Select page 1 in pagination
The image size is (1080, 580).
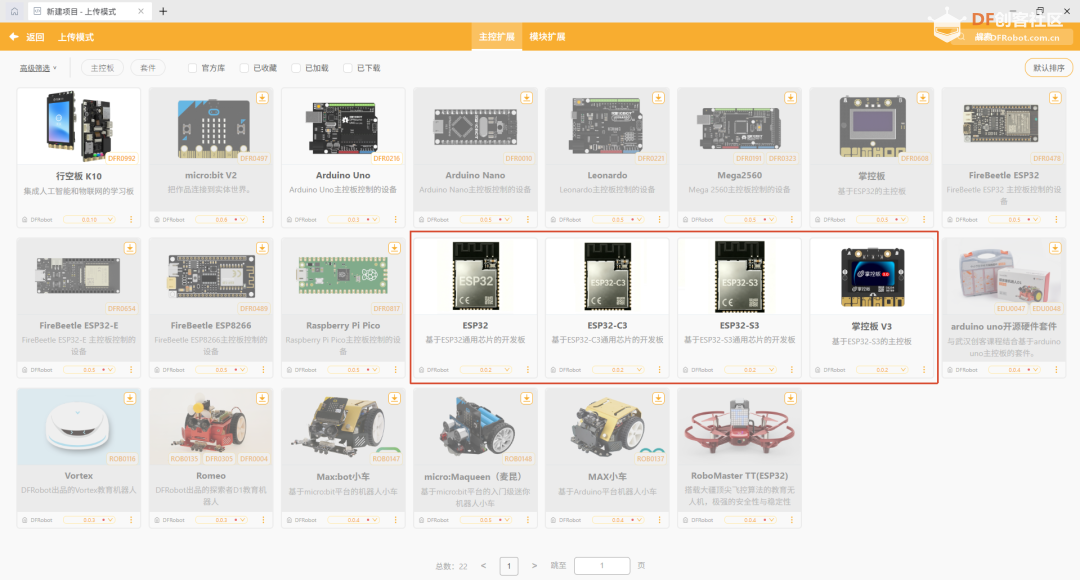pyautogui.click(x=509, y=566)
